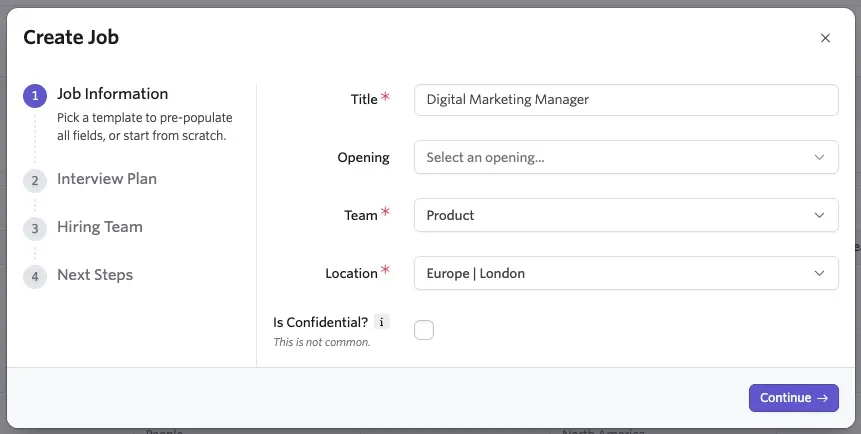The width and height of the screenshot is (861, 434).
Task: Click step 2 circle for Interview Plan
Action: coord(35,181)
